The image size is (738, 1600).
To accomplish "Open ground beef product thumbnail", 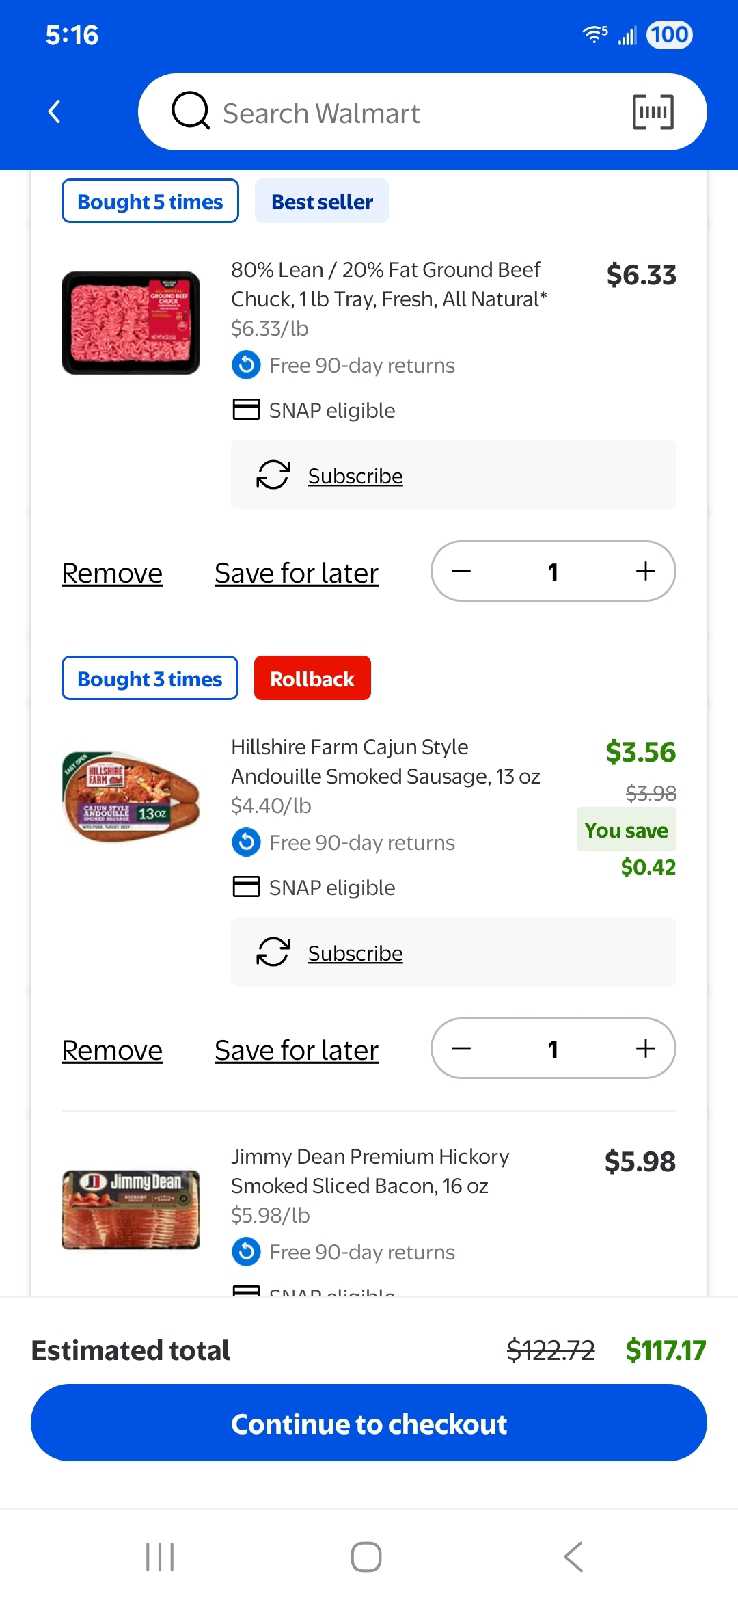I will 131,323.
